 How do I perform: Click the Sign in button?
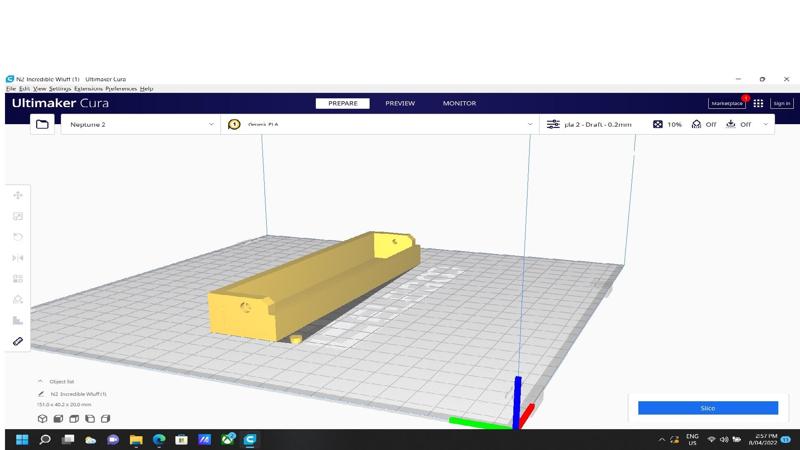[782, 103]
